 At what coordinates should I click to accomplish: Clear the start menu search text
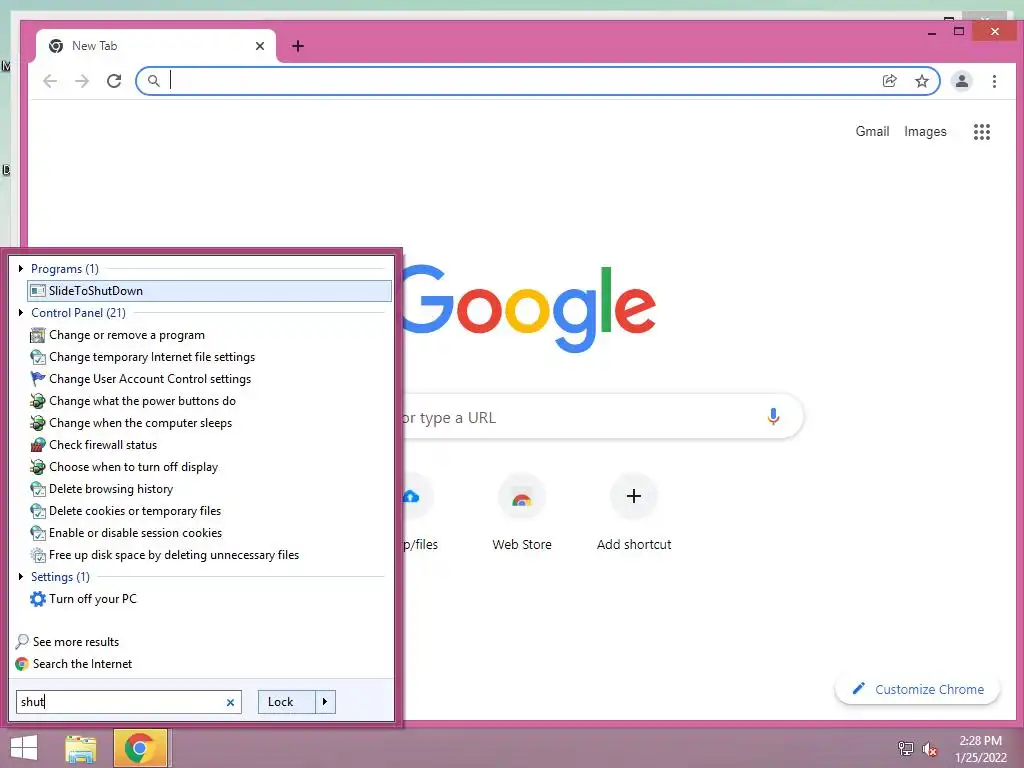point(230,703)
